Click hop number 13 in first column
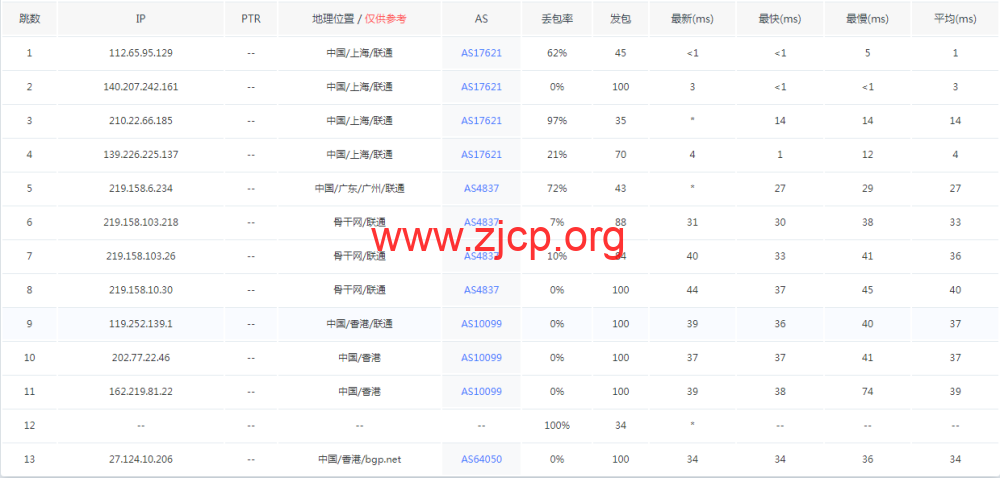This screenshot has width=1000, height=478. [x=29, y=459]
